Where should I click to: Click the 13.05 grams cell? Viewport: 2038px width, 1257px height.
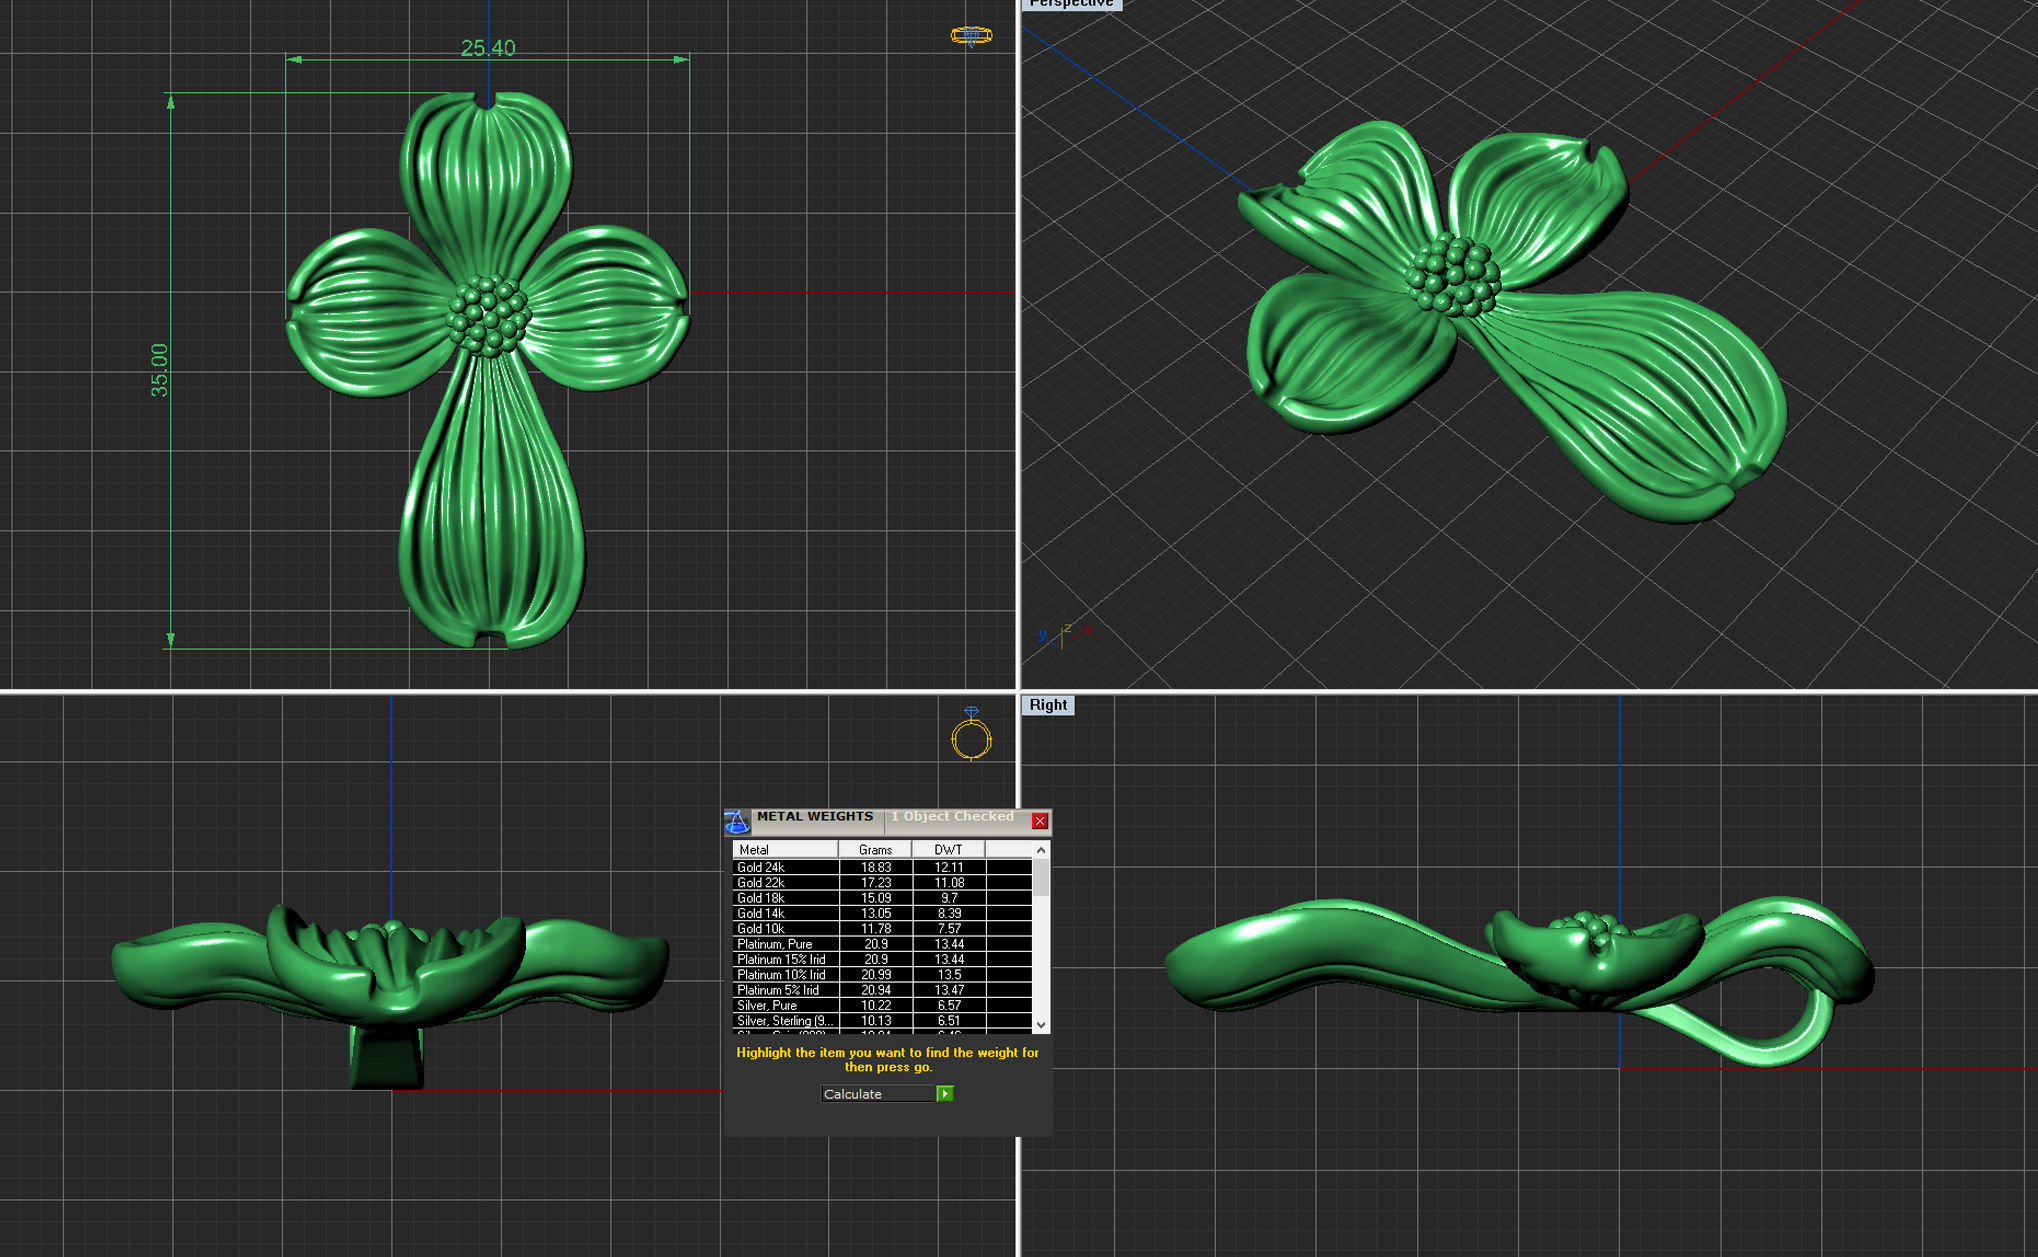click(x=875, y=913)
